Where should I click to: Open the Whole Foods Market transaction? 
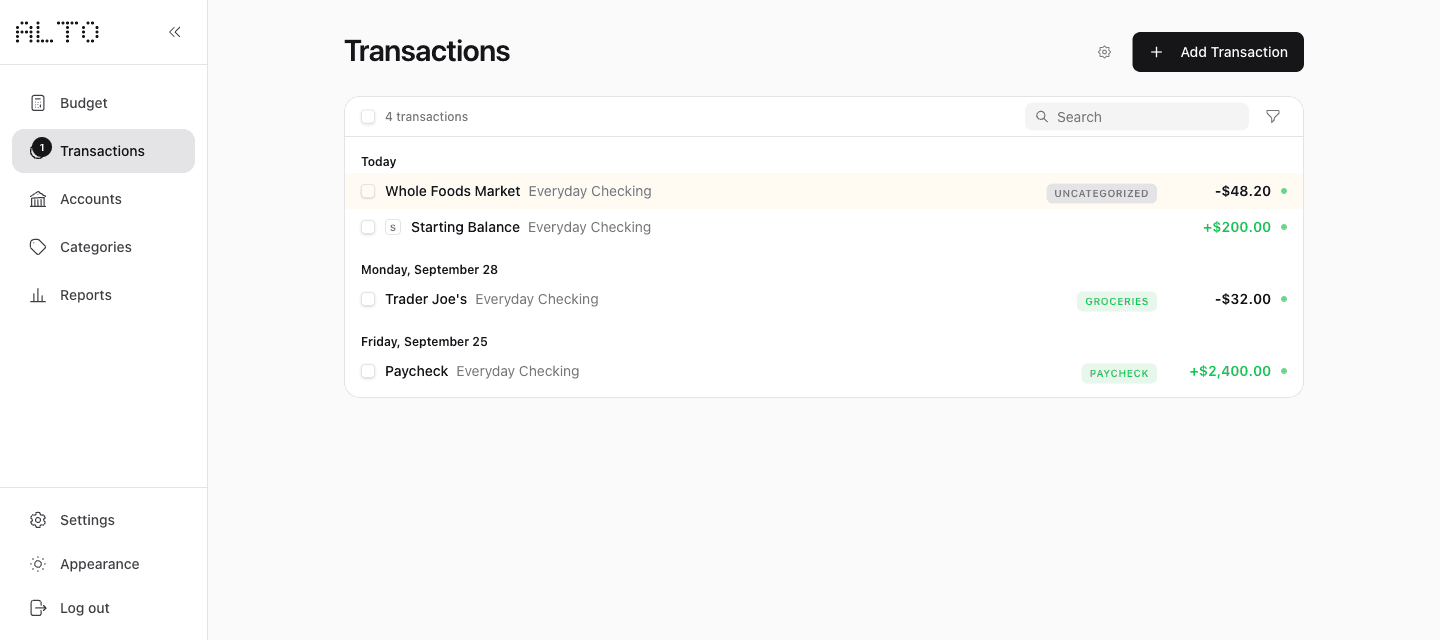pos(453,191)
